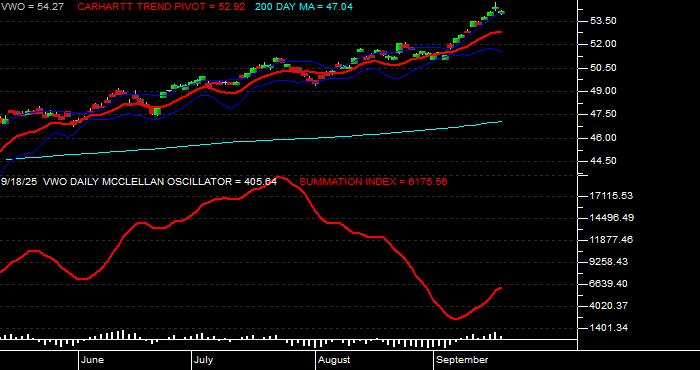Click the VWO DAILY MCCLELLAN OSCILLATOR = 405.64 label
This screenshot has width=700, height=370.
tap(160, 182)
